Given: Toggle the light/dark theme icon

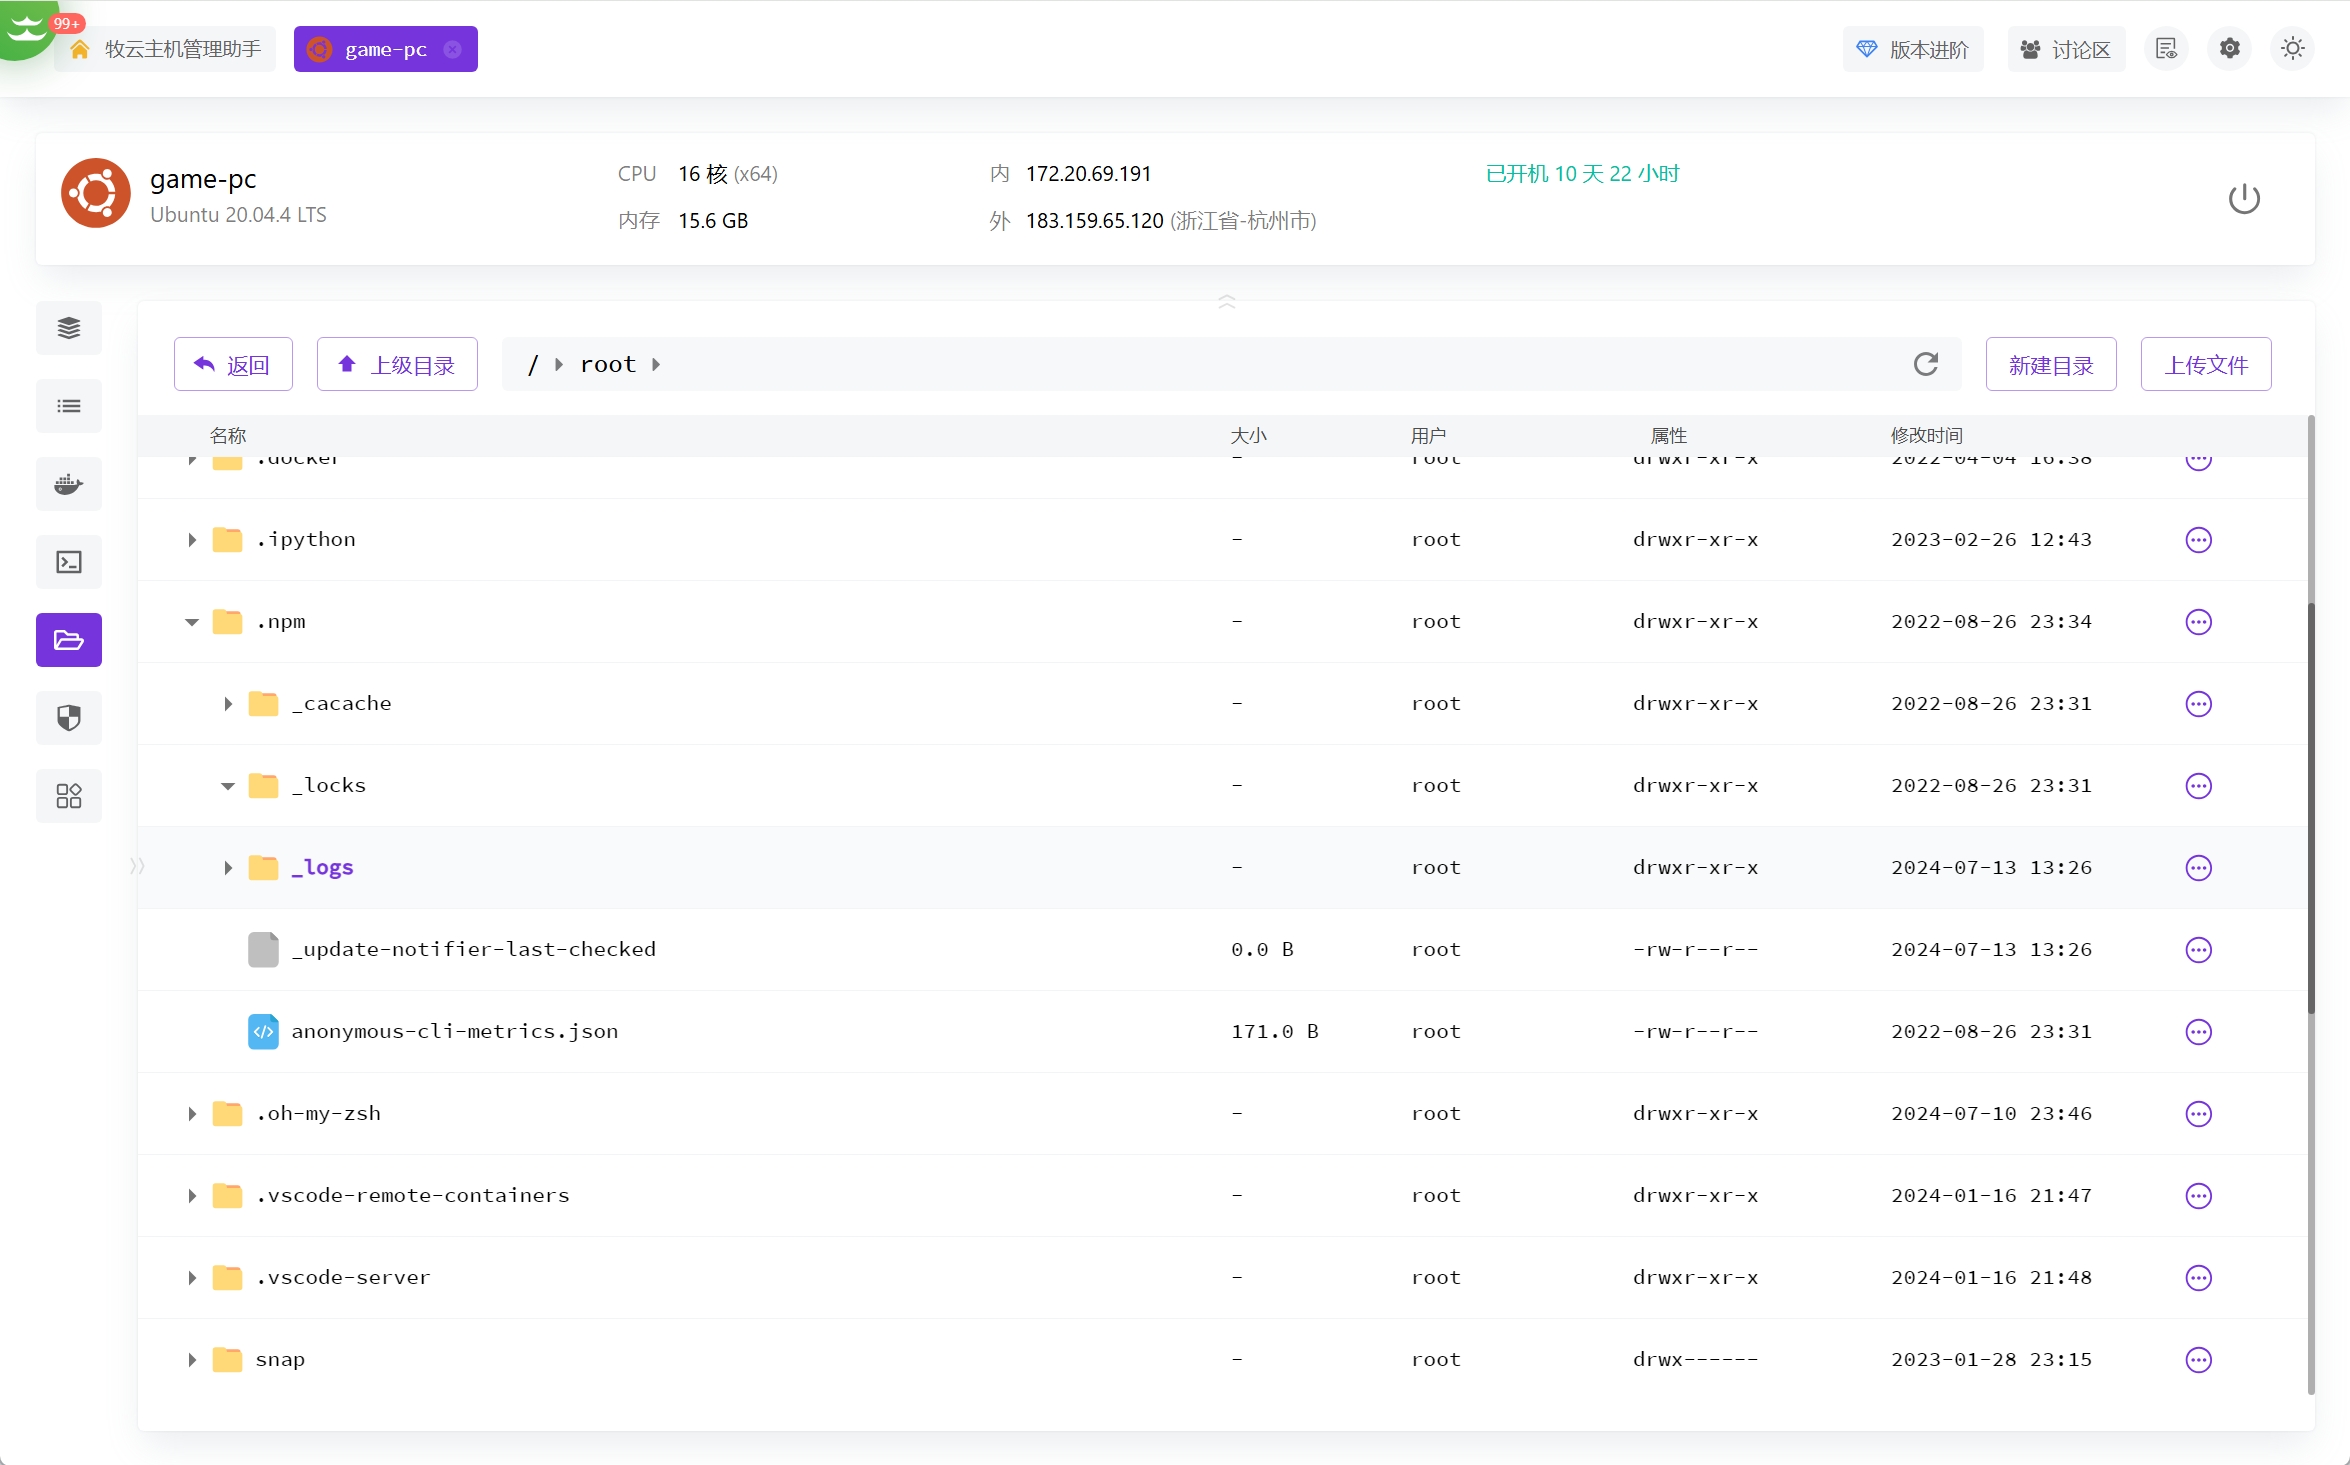Looking at the screenshot, I should click(x=2293, y=48).
